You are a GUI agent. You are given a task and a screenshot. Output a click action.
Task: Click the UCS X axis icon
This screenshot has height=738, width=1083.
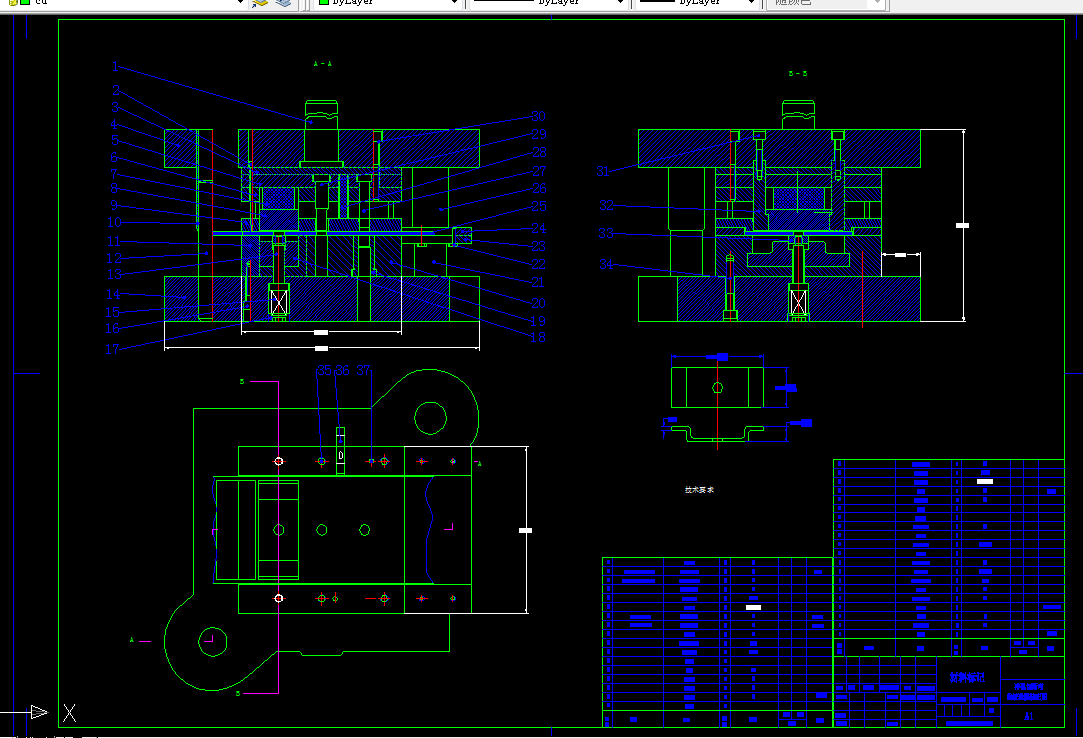70,713
